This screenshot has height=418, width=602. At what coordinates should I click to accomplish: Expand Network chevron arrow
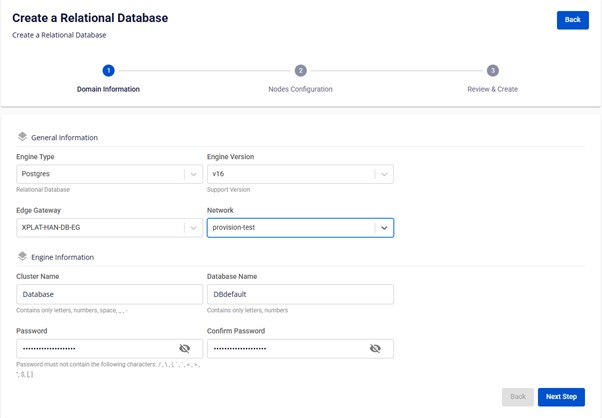point(384,228)
